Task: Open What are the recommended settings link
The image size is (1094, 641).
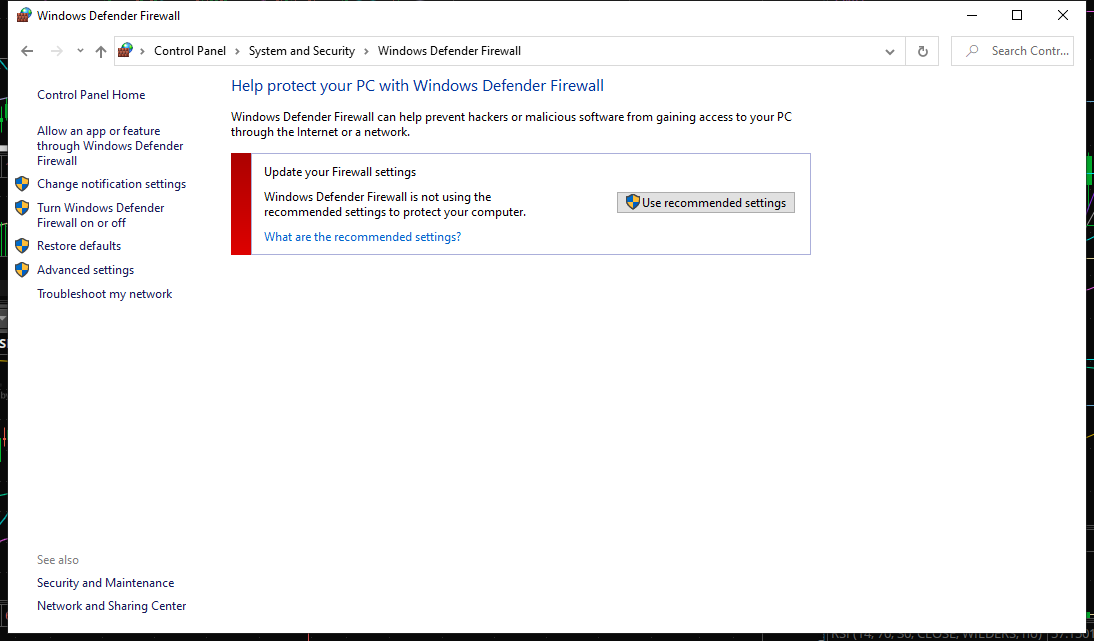Action: 362,237
